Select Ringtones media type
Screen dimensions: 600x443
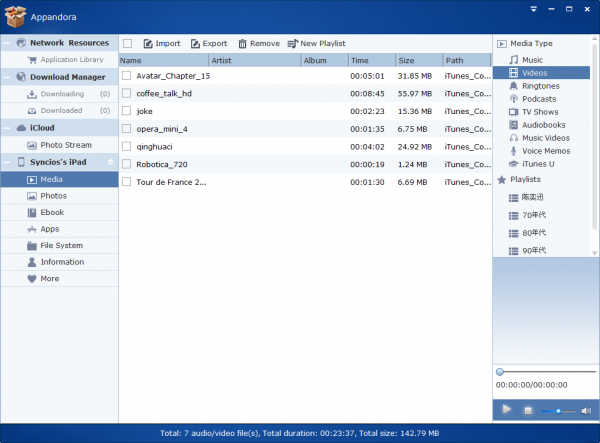pyautogui.click(x=540, y=86)
